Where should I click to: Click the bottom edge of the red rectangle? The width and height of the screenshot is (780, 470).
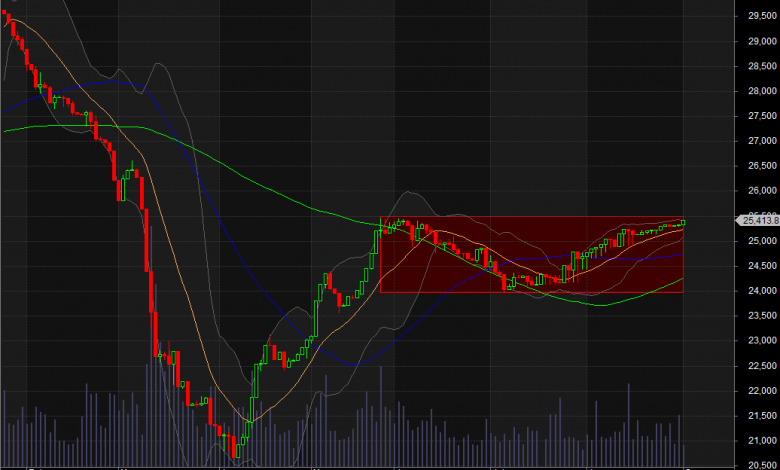530,292
